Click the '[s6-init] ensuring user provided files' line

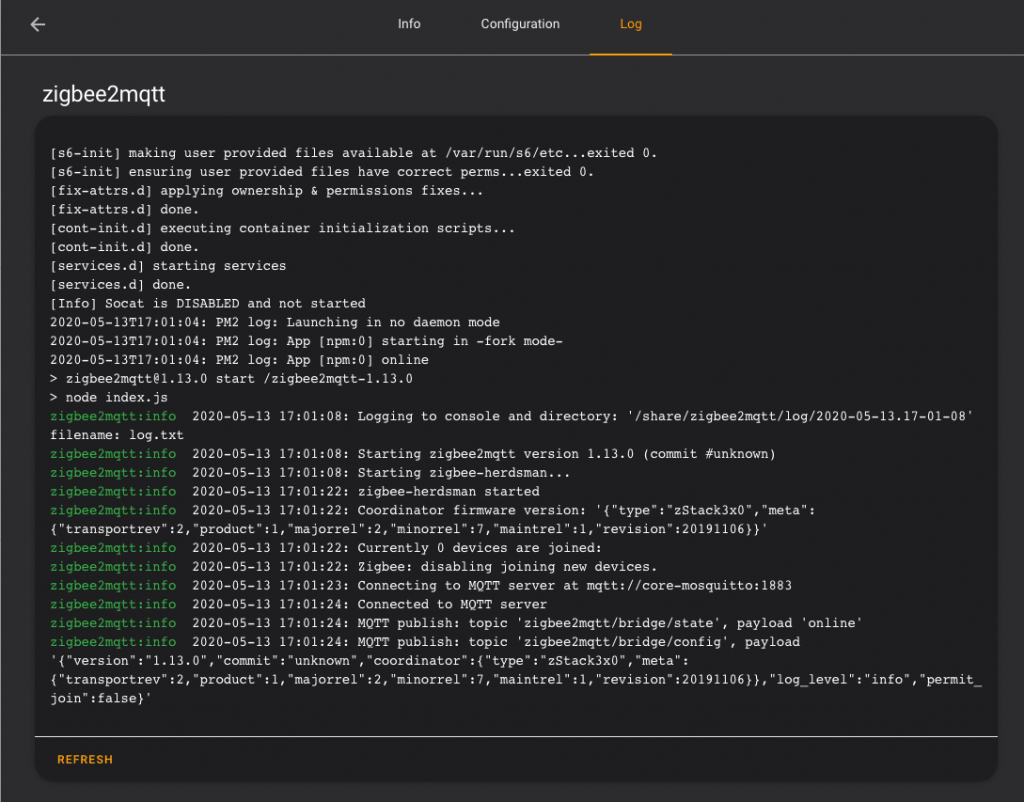point(321,172)
